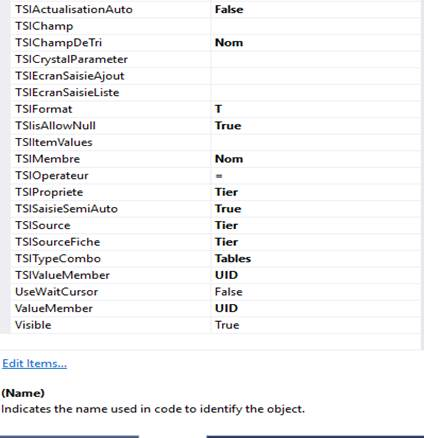Toggle the TSIisAllowNull True value
This screenshot has height=438, width=424.
[228, 126]
